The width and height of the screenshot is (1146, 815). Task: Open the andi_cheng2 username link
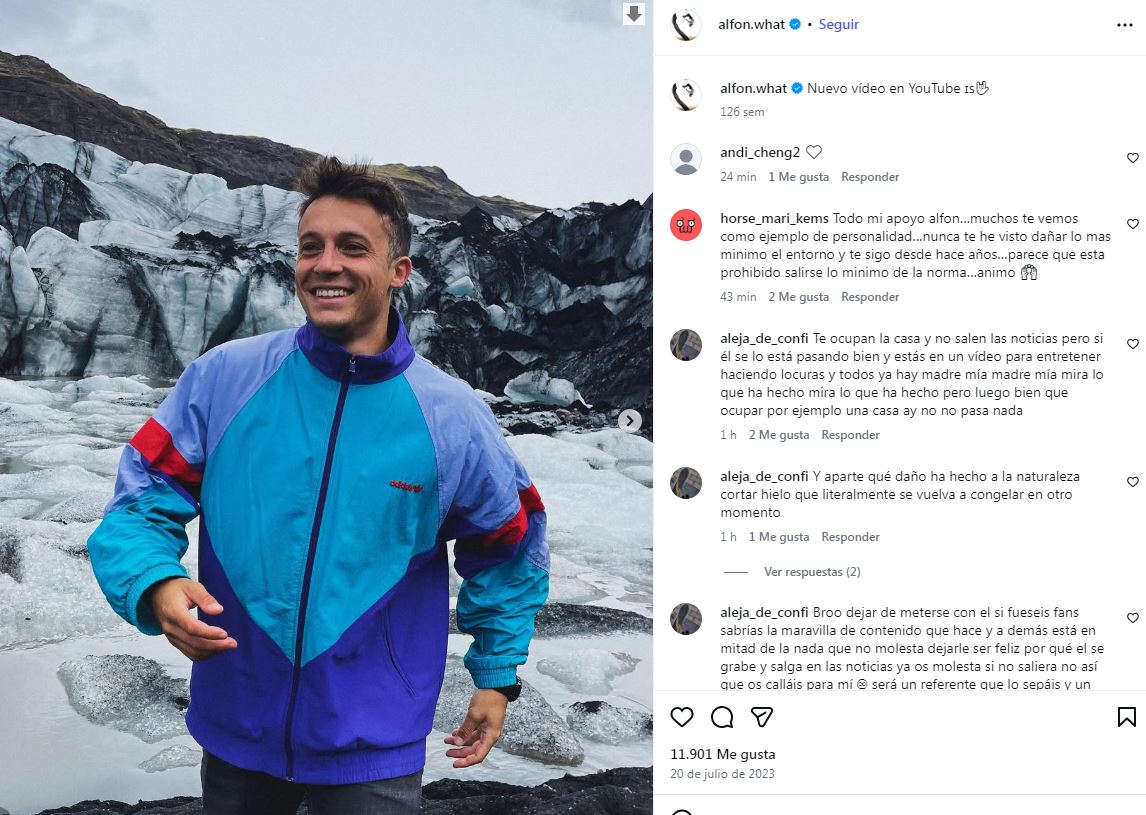[760, 153]
